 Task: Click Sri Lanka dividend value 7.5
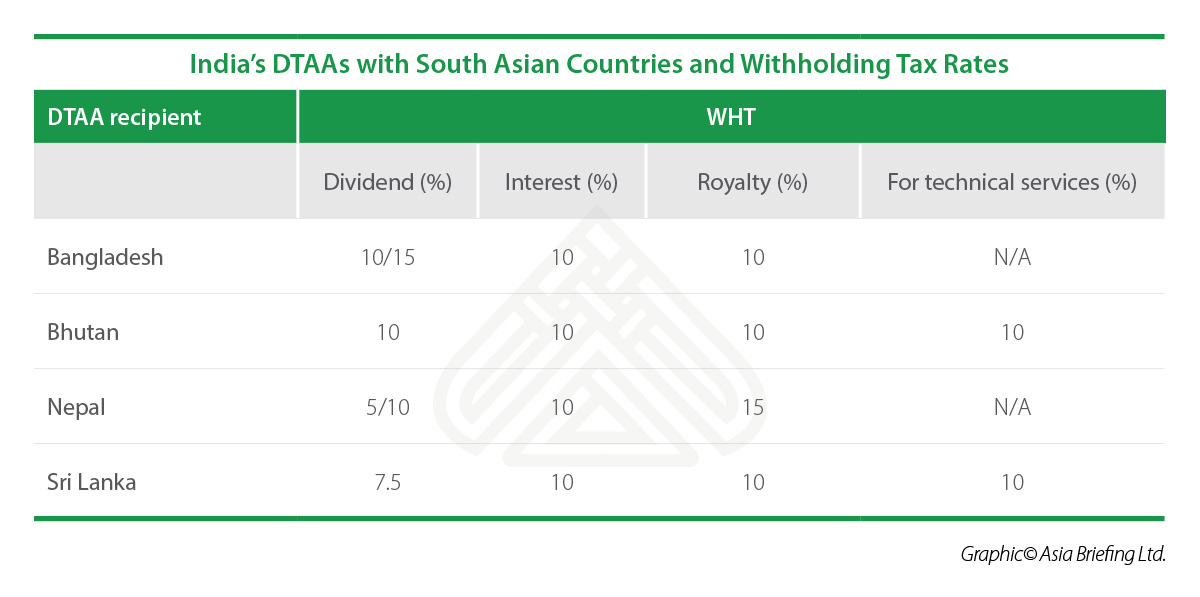388,482
